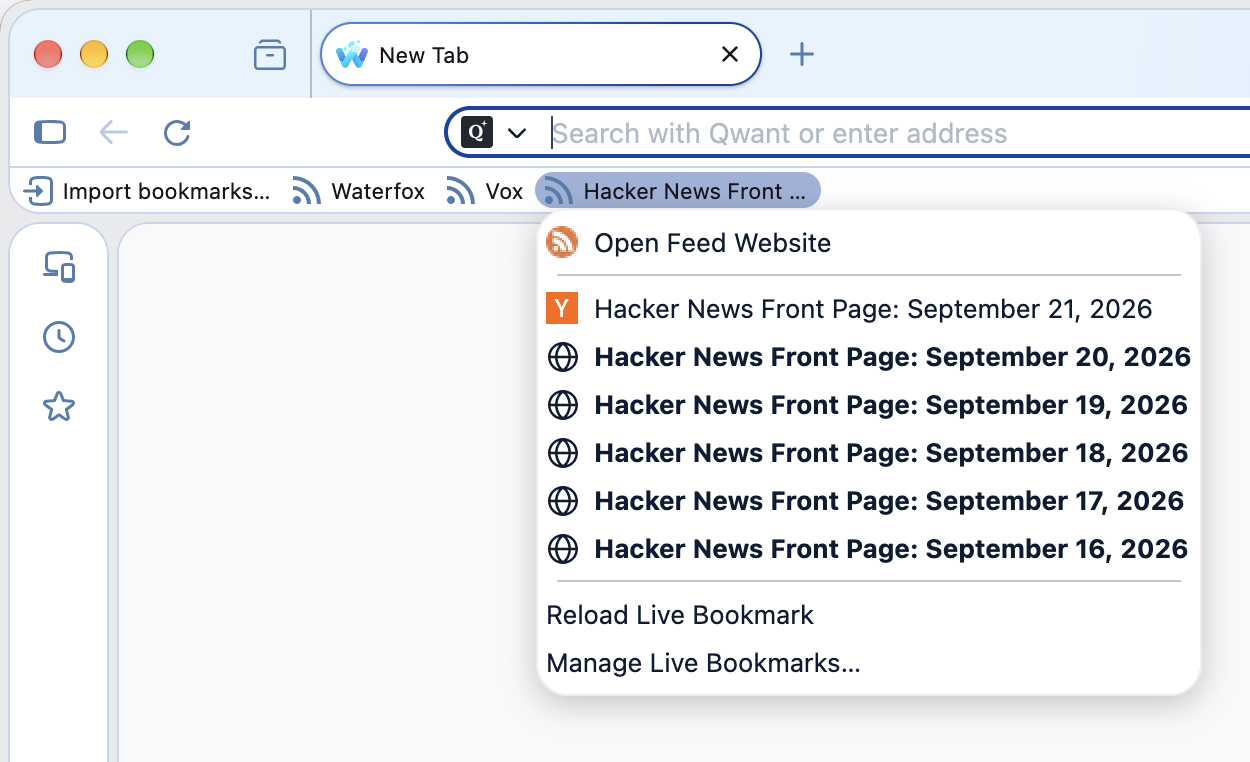The width and height of the screenshot is (1250, 762).
Task: Open synced tabs sidebar icon
Action: 59,267
